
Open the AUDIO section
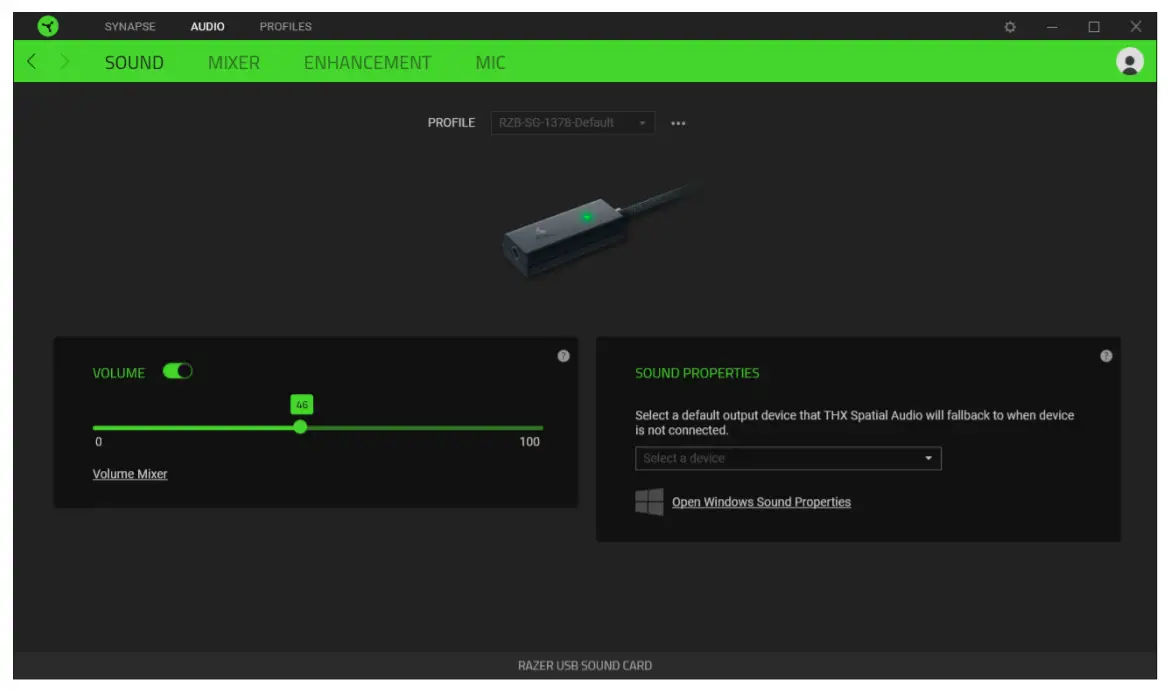point(206,26)
